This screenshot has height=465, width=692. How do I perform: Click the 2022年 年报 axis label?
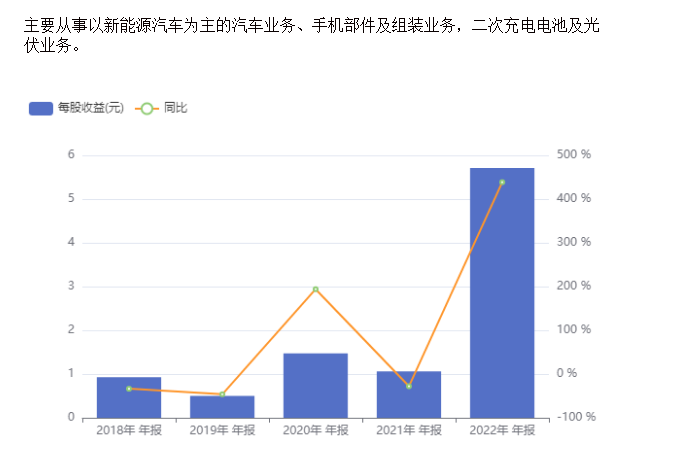(502, 430)
